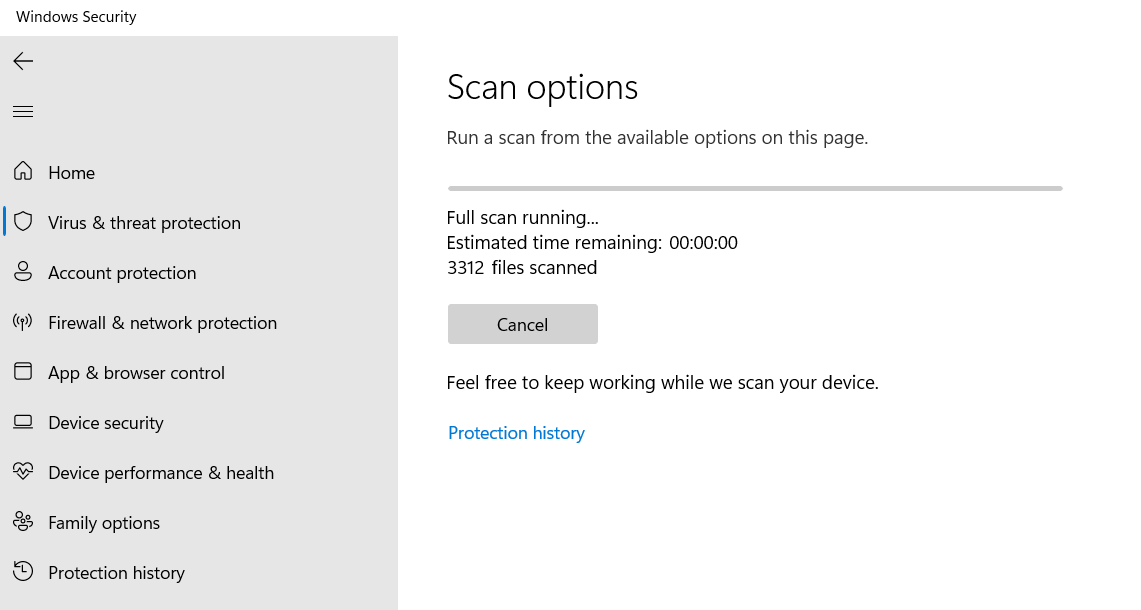Click the Device performance heart icon
Image resolution: width=1141 pixels, height=610 pixels.
click(x=23, y=472)
